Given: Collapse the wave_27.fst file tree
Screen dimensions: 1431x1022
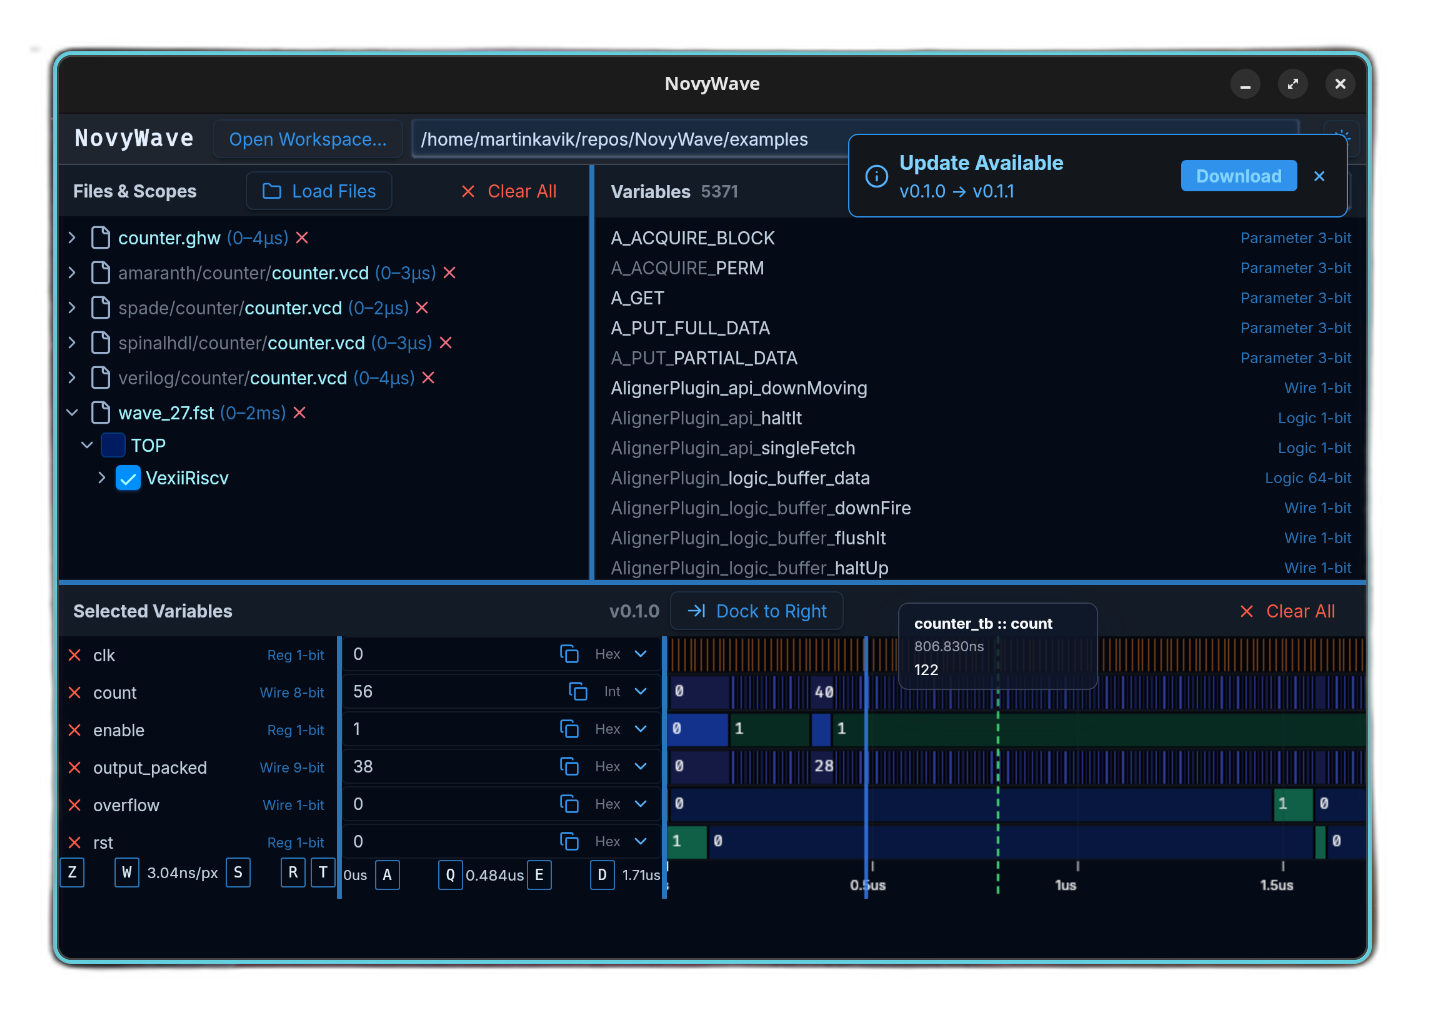Looking at the screenshot, I should [71, 412].
